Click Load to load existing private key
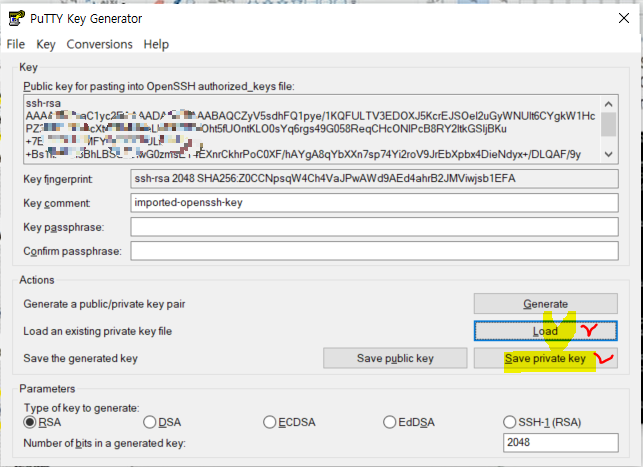Screen dimensions: 643x467 pos(545,331)
